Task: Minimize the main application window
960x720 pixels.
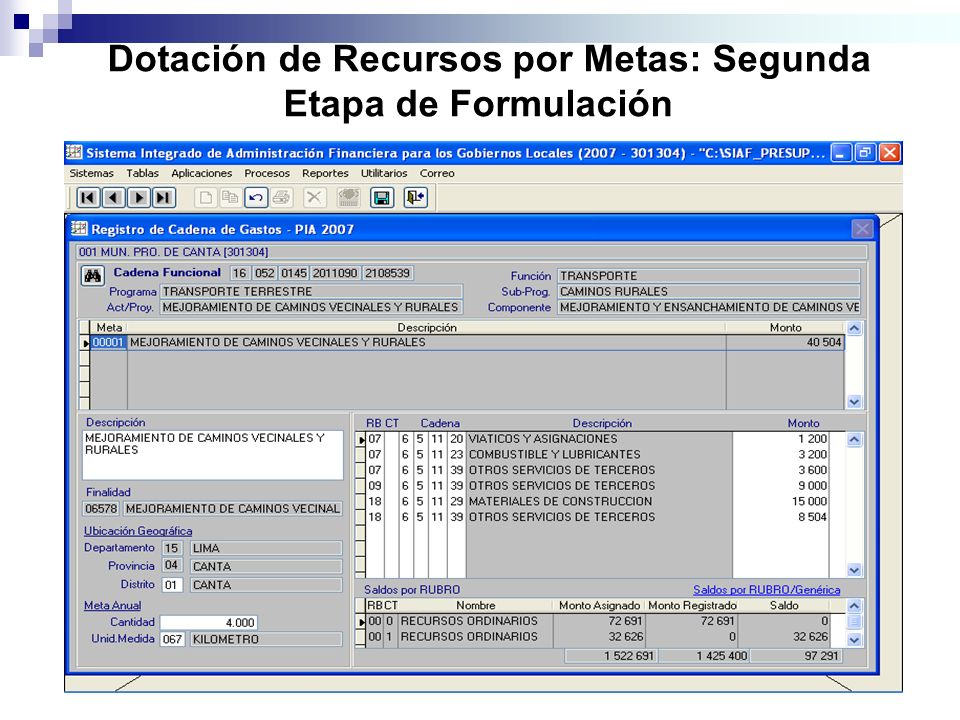Action: pos(841,152)
